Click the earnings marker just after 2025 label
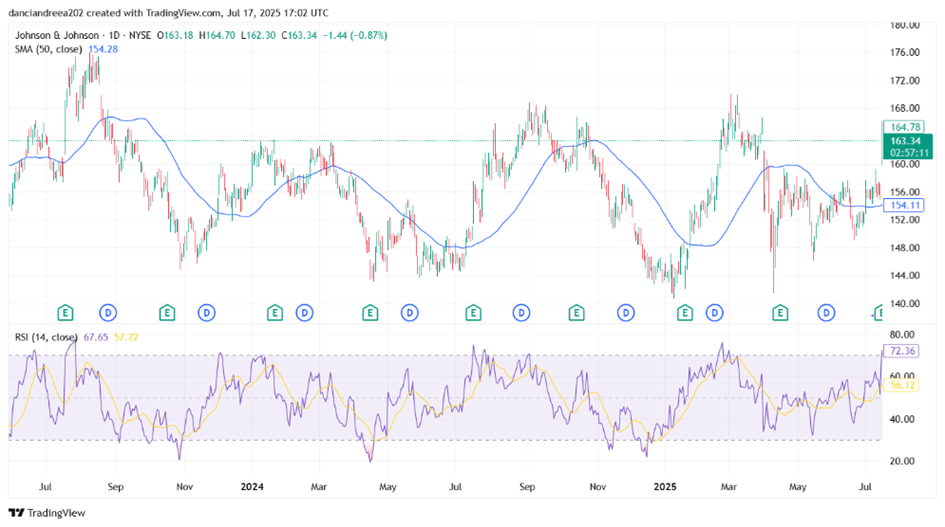945x527 pixels. click(685, 313)
